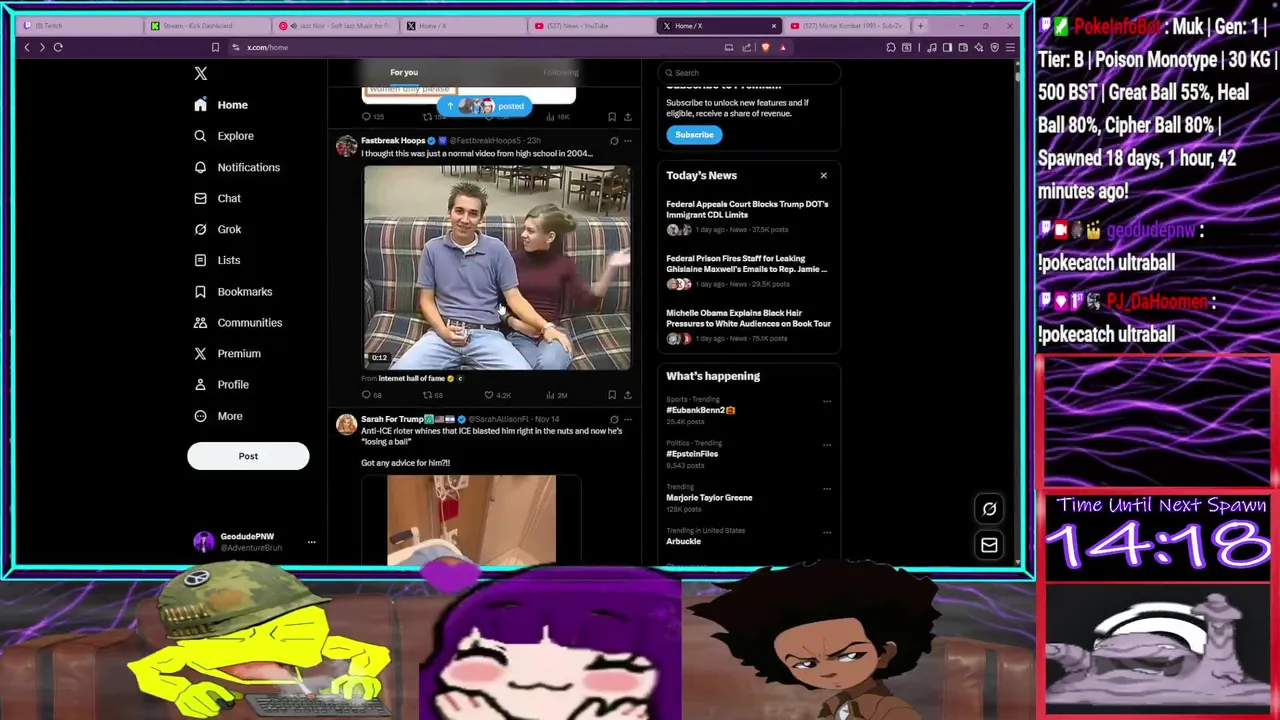This screenshot has width=1280, height=720.
Task: Open the Premium X icon in sidebar
Action: [200, 353]
